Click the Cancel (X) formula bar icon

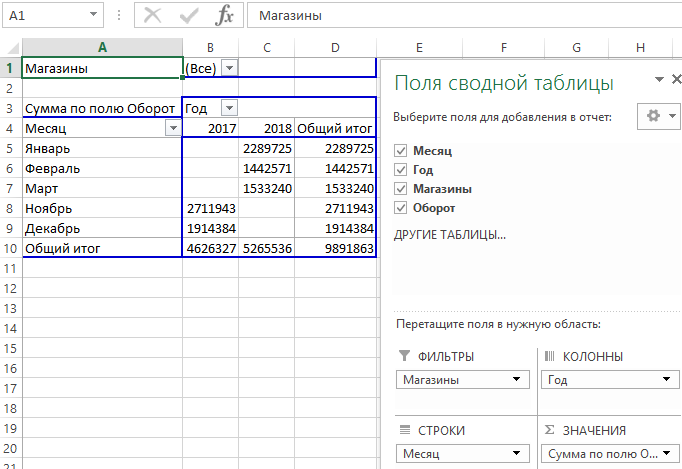point(152,16)
